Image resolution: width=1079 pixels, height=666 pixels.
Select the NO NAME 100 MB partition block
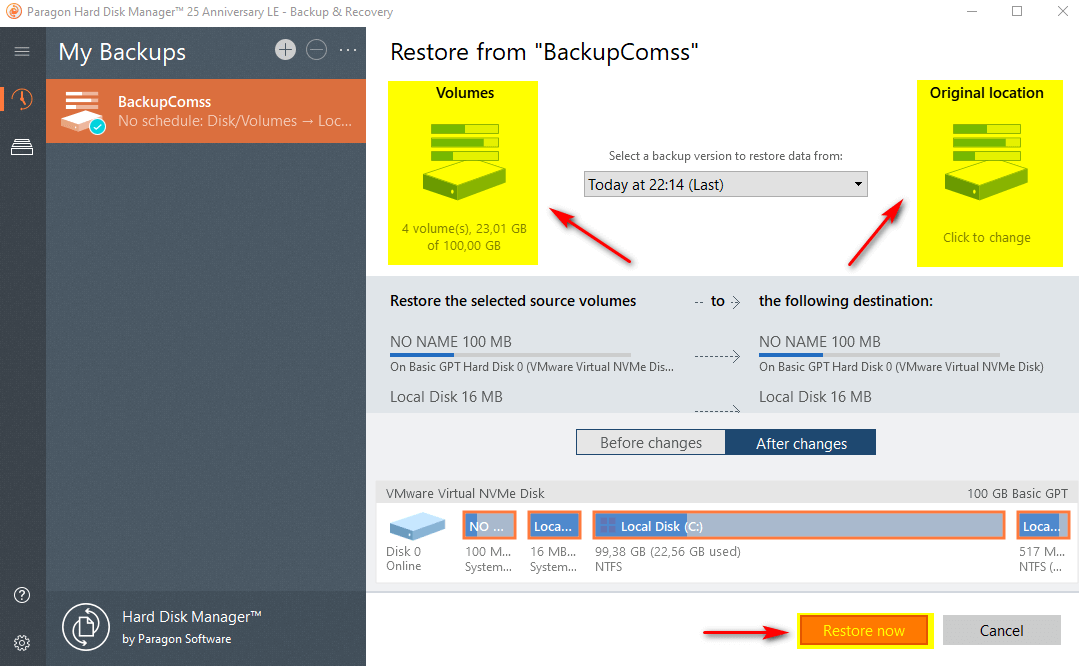[x=489, y=526]
